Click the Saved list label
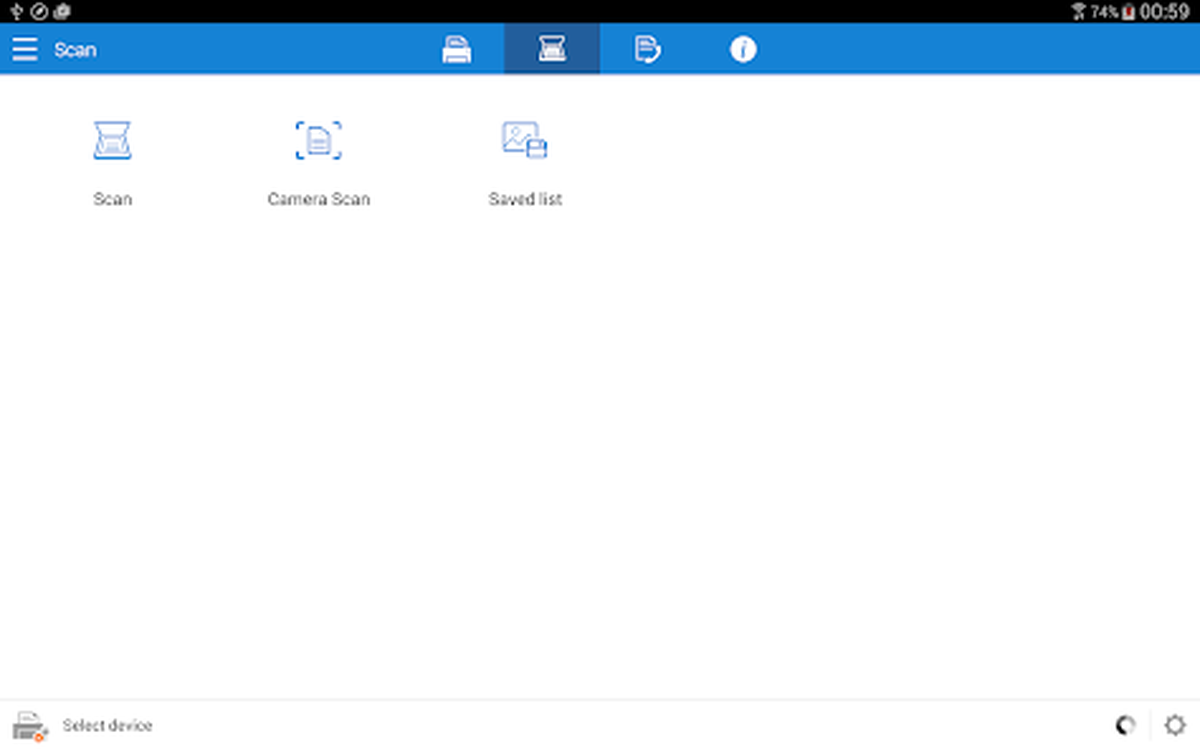Image resolution: width=1200 pixels, height=749 pixels. [525, 199]
